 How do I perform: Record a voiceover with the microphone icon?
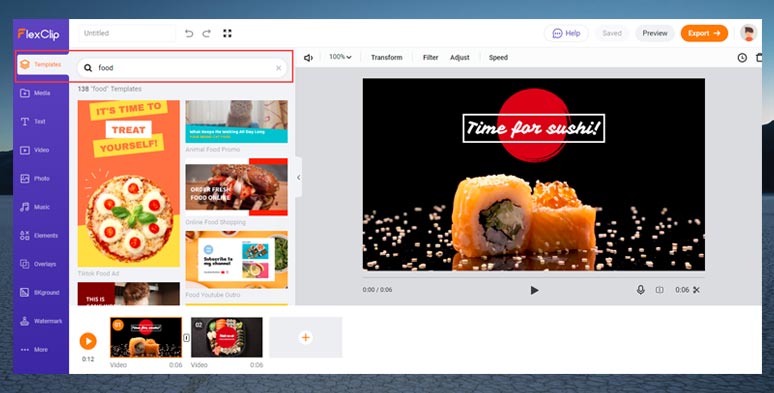click(x=640, y=290)
